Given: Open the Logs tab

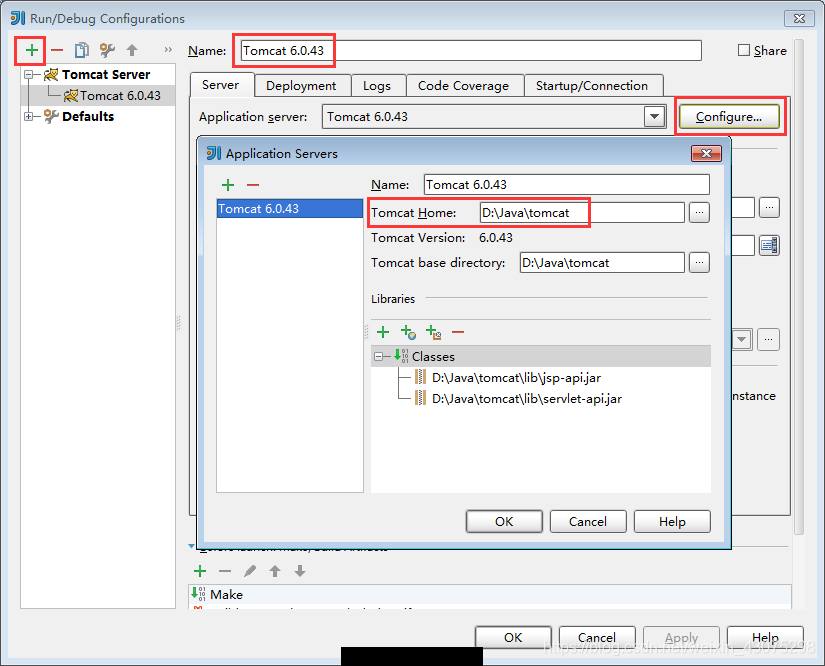Looking at the screenshot, I should click(x=377, y=86).
